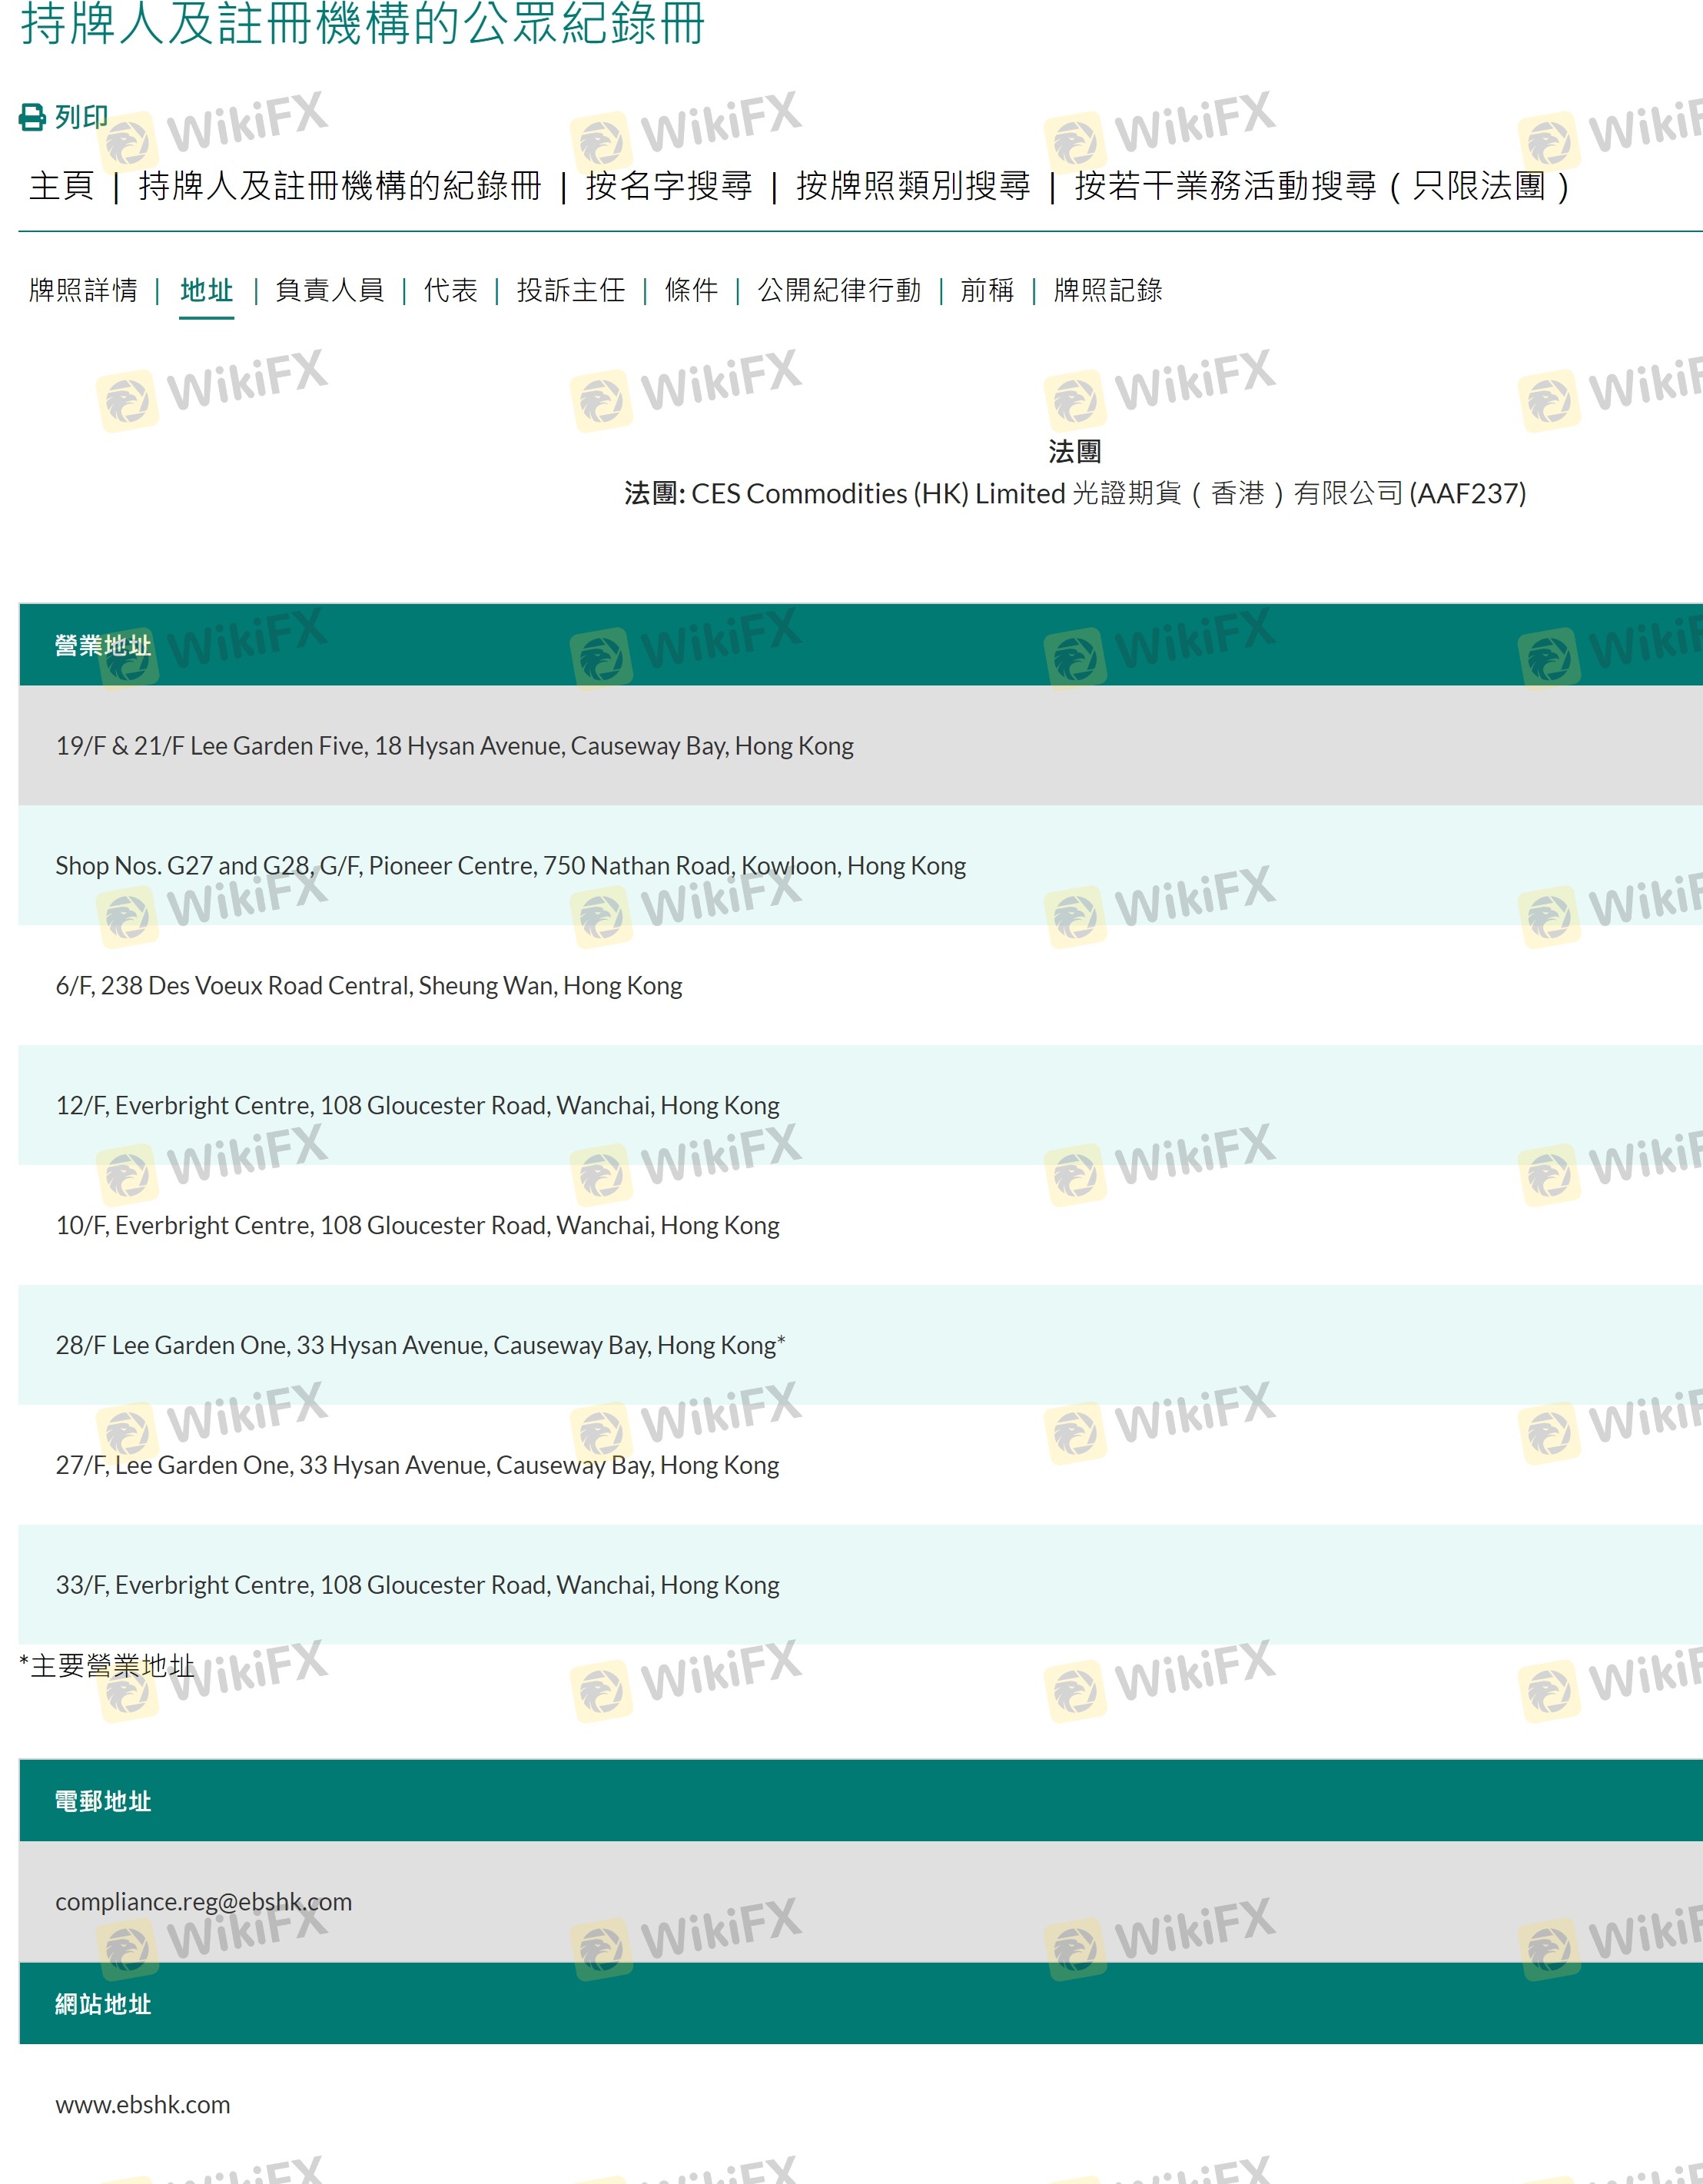Open 按名字搜尋 search page
This screenshot has height=2184, width=1703.
pyautogui.click(x=669, y=186)
